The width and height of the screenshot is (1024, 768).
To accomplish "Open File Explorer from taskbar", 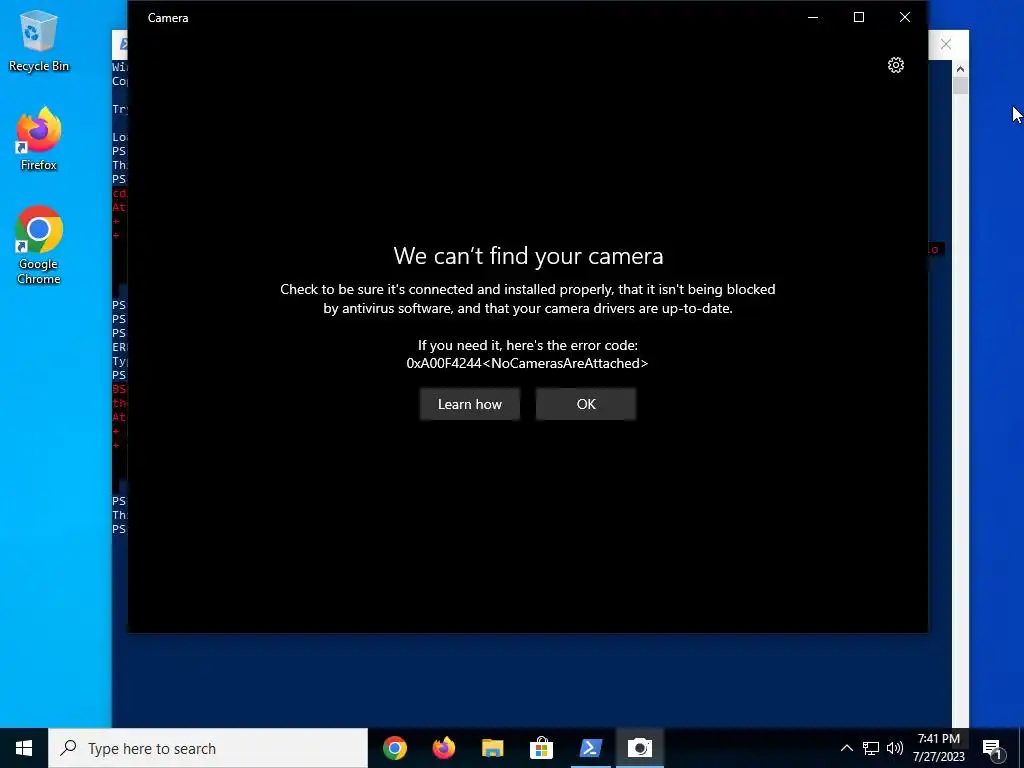I will [492, 748].
